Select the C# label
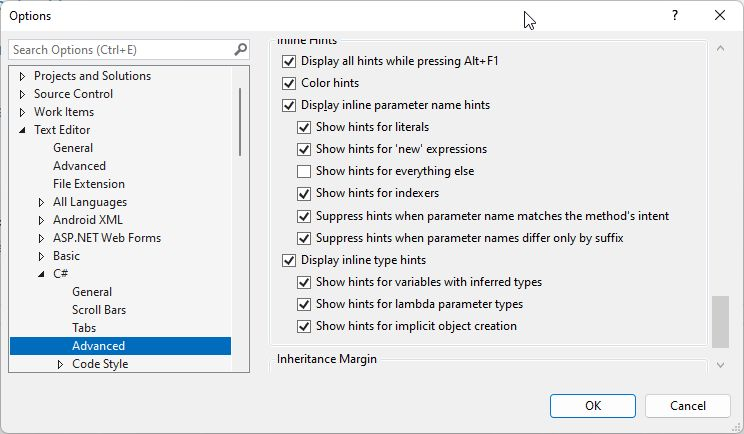The width and height of the screenshot is (744, 434). (60, 274)
